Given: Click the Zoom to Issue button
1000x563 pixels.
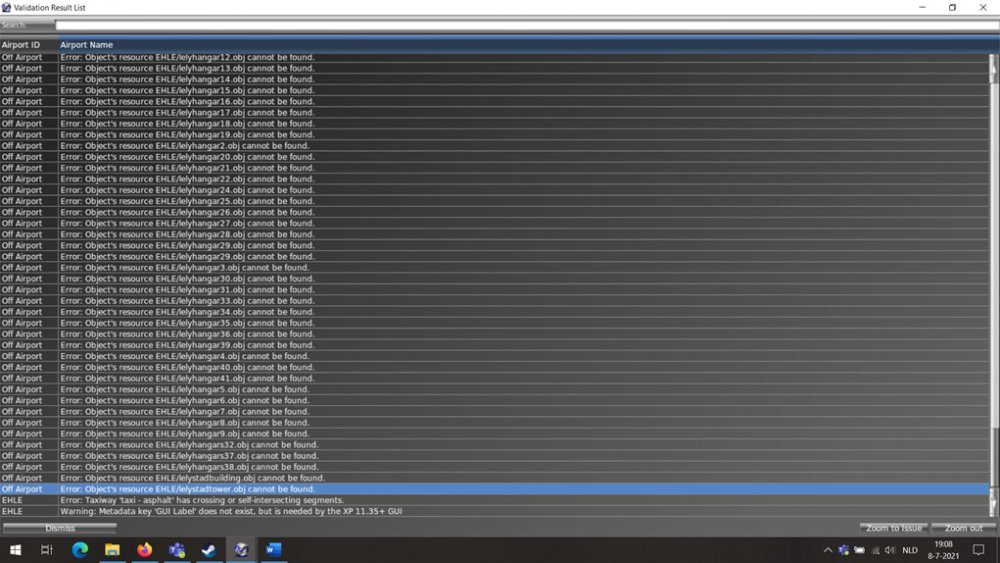Looking at the screenshot, I should click(x=894, y=528).
